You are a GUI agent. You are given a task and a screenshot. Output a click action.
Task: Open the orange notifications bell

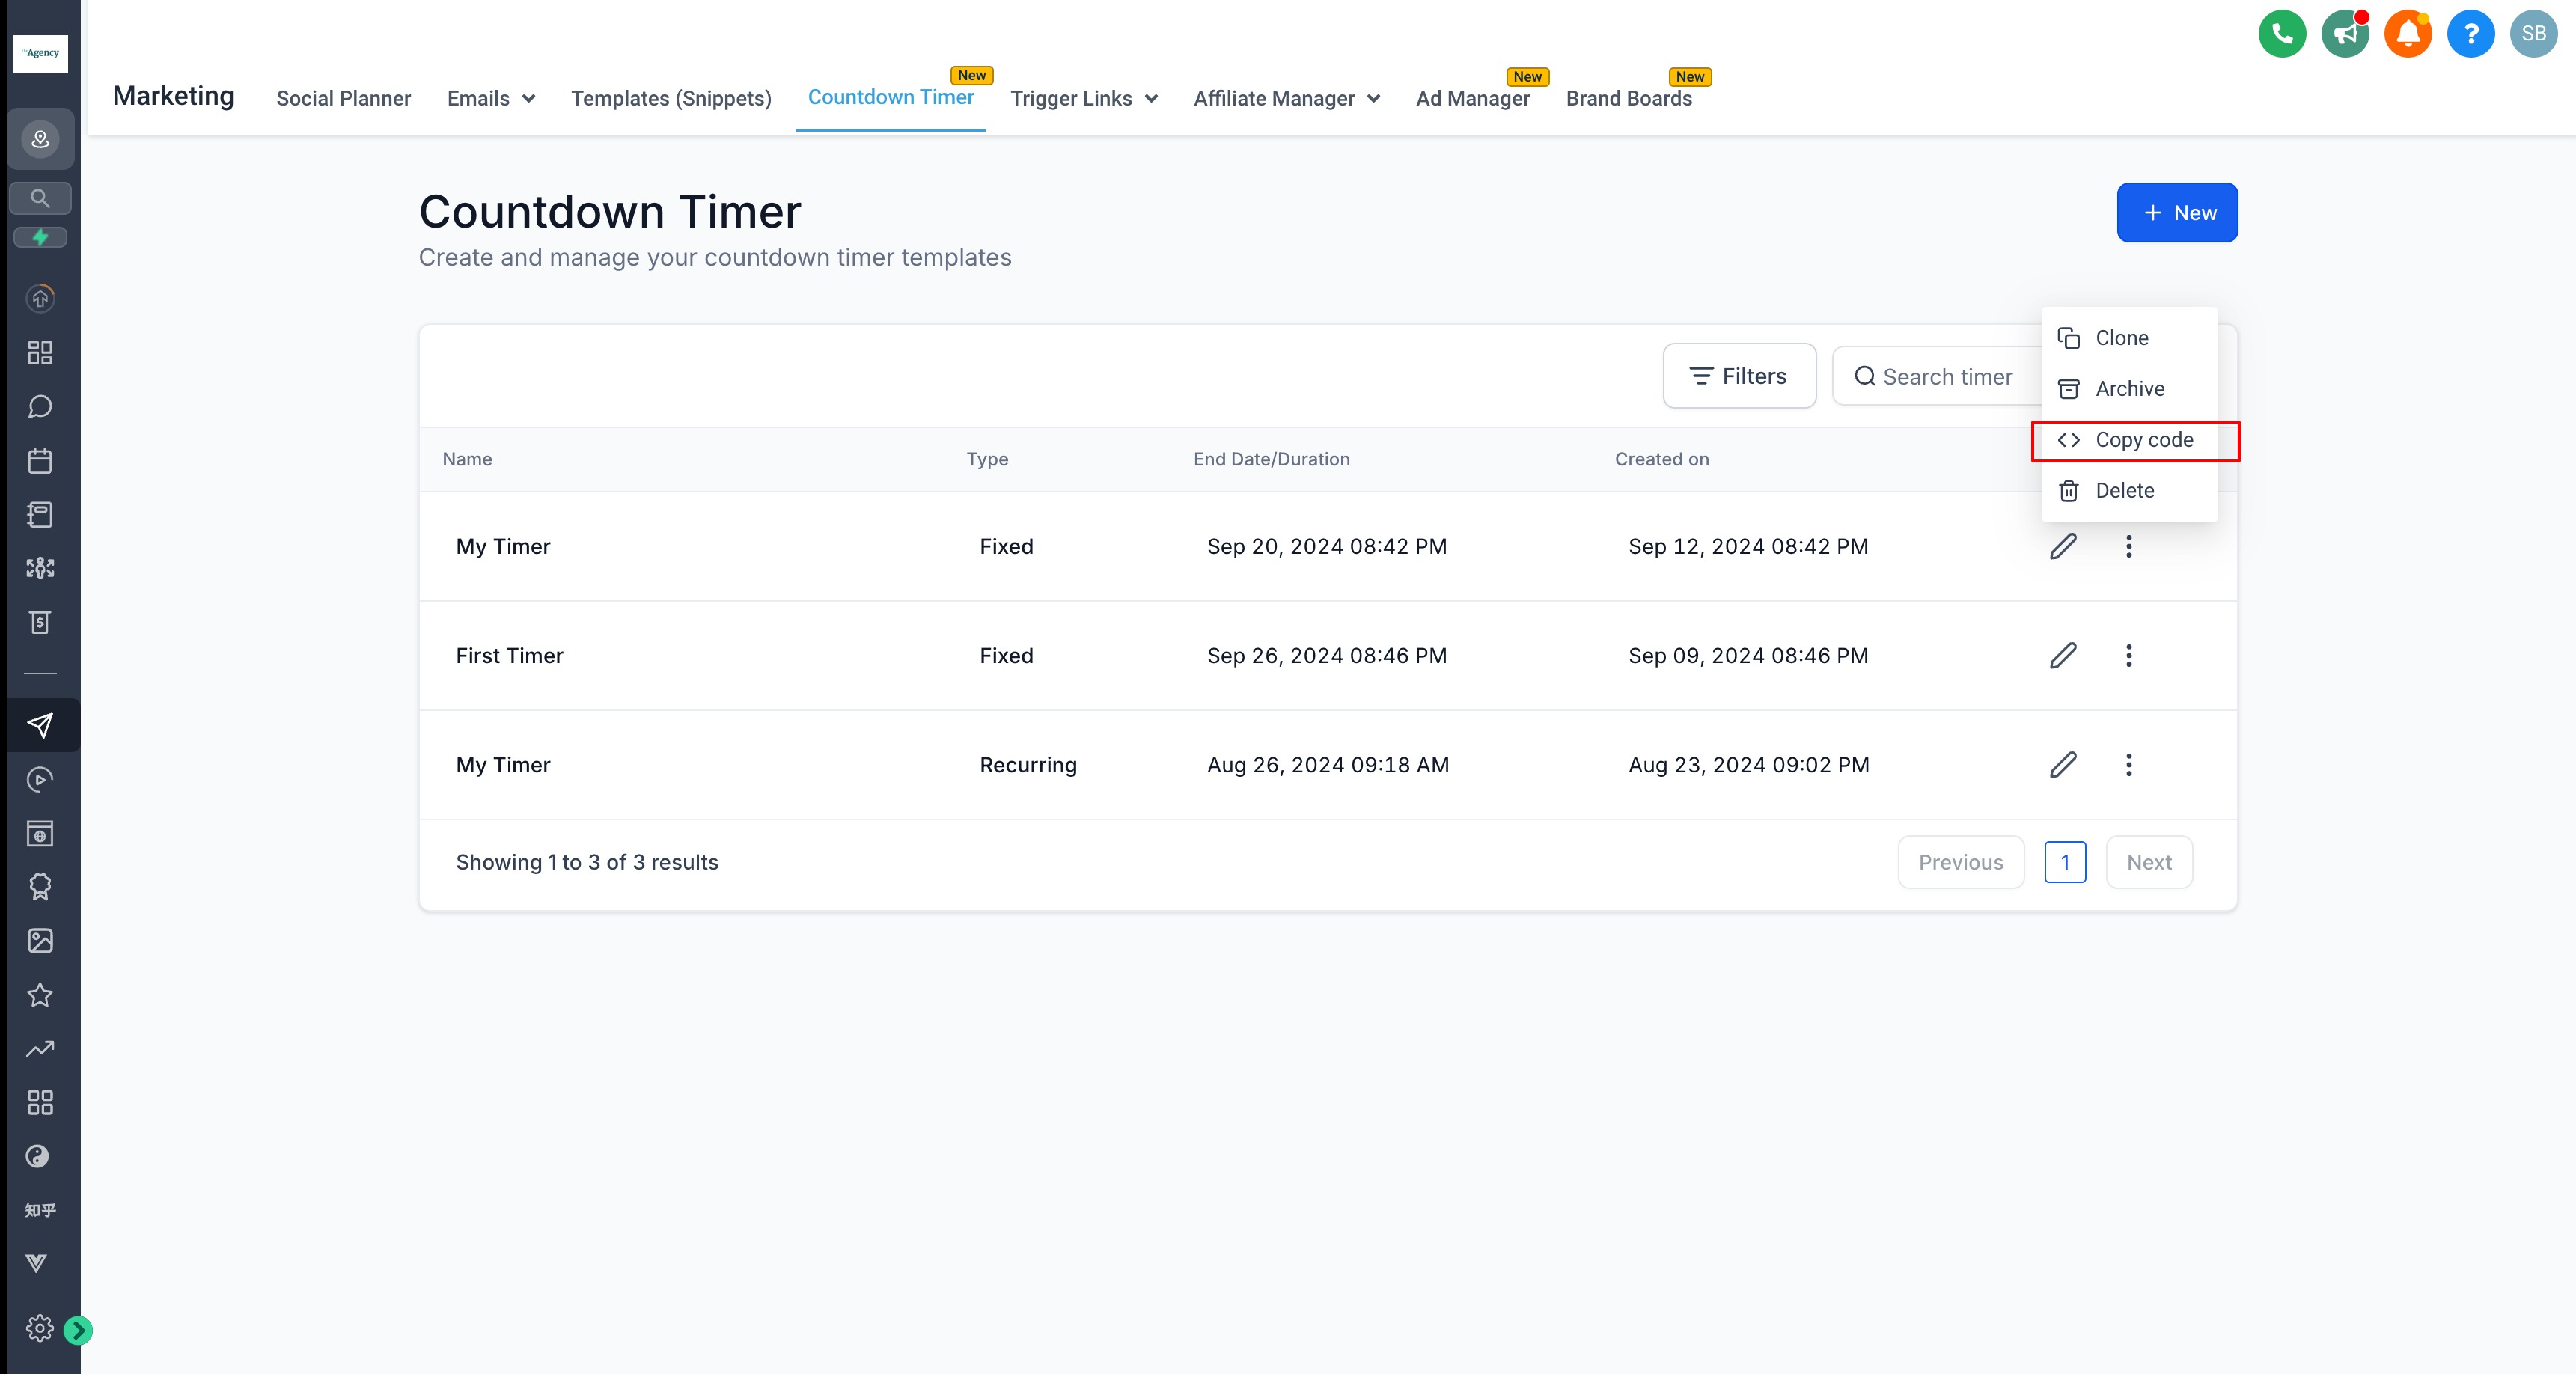coord(2407,34)
